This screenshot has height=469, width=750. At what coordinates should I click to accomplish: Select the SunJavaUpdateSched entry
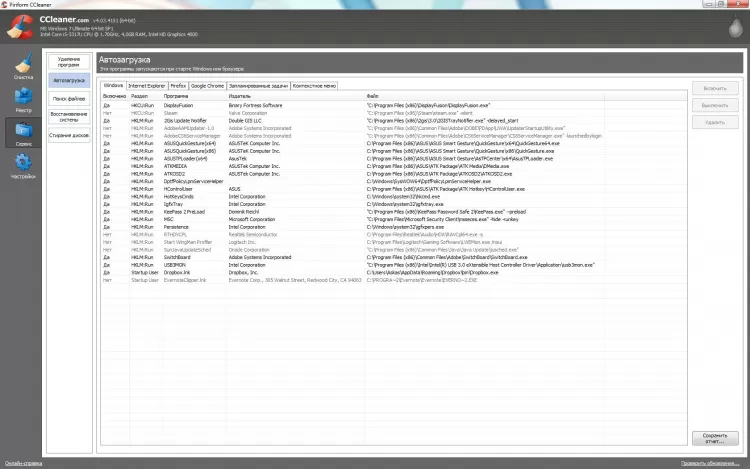pyautogui.click(x=394, y=250)
